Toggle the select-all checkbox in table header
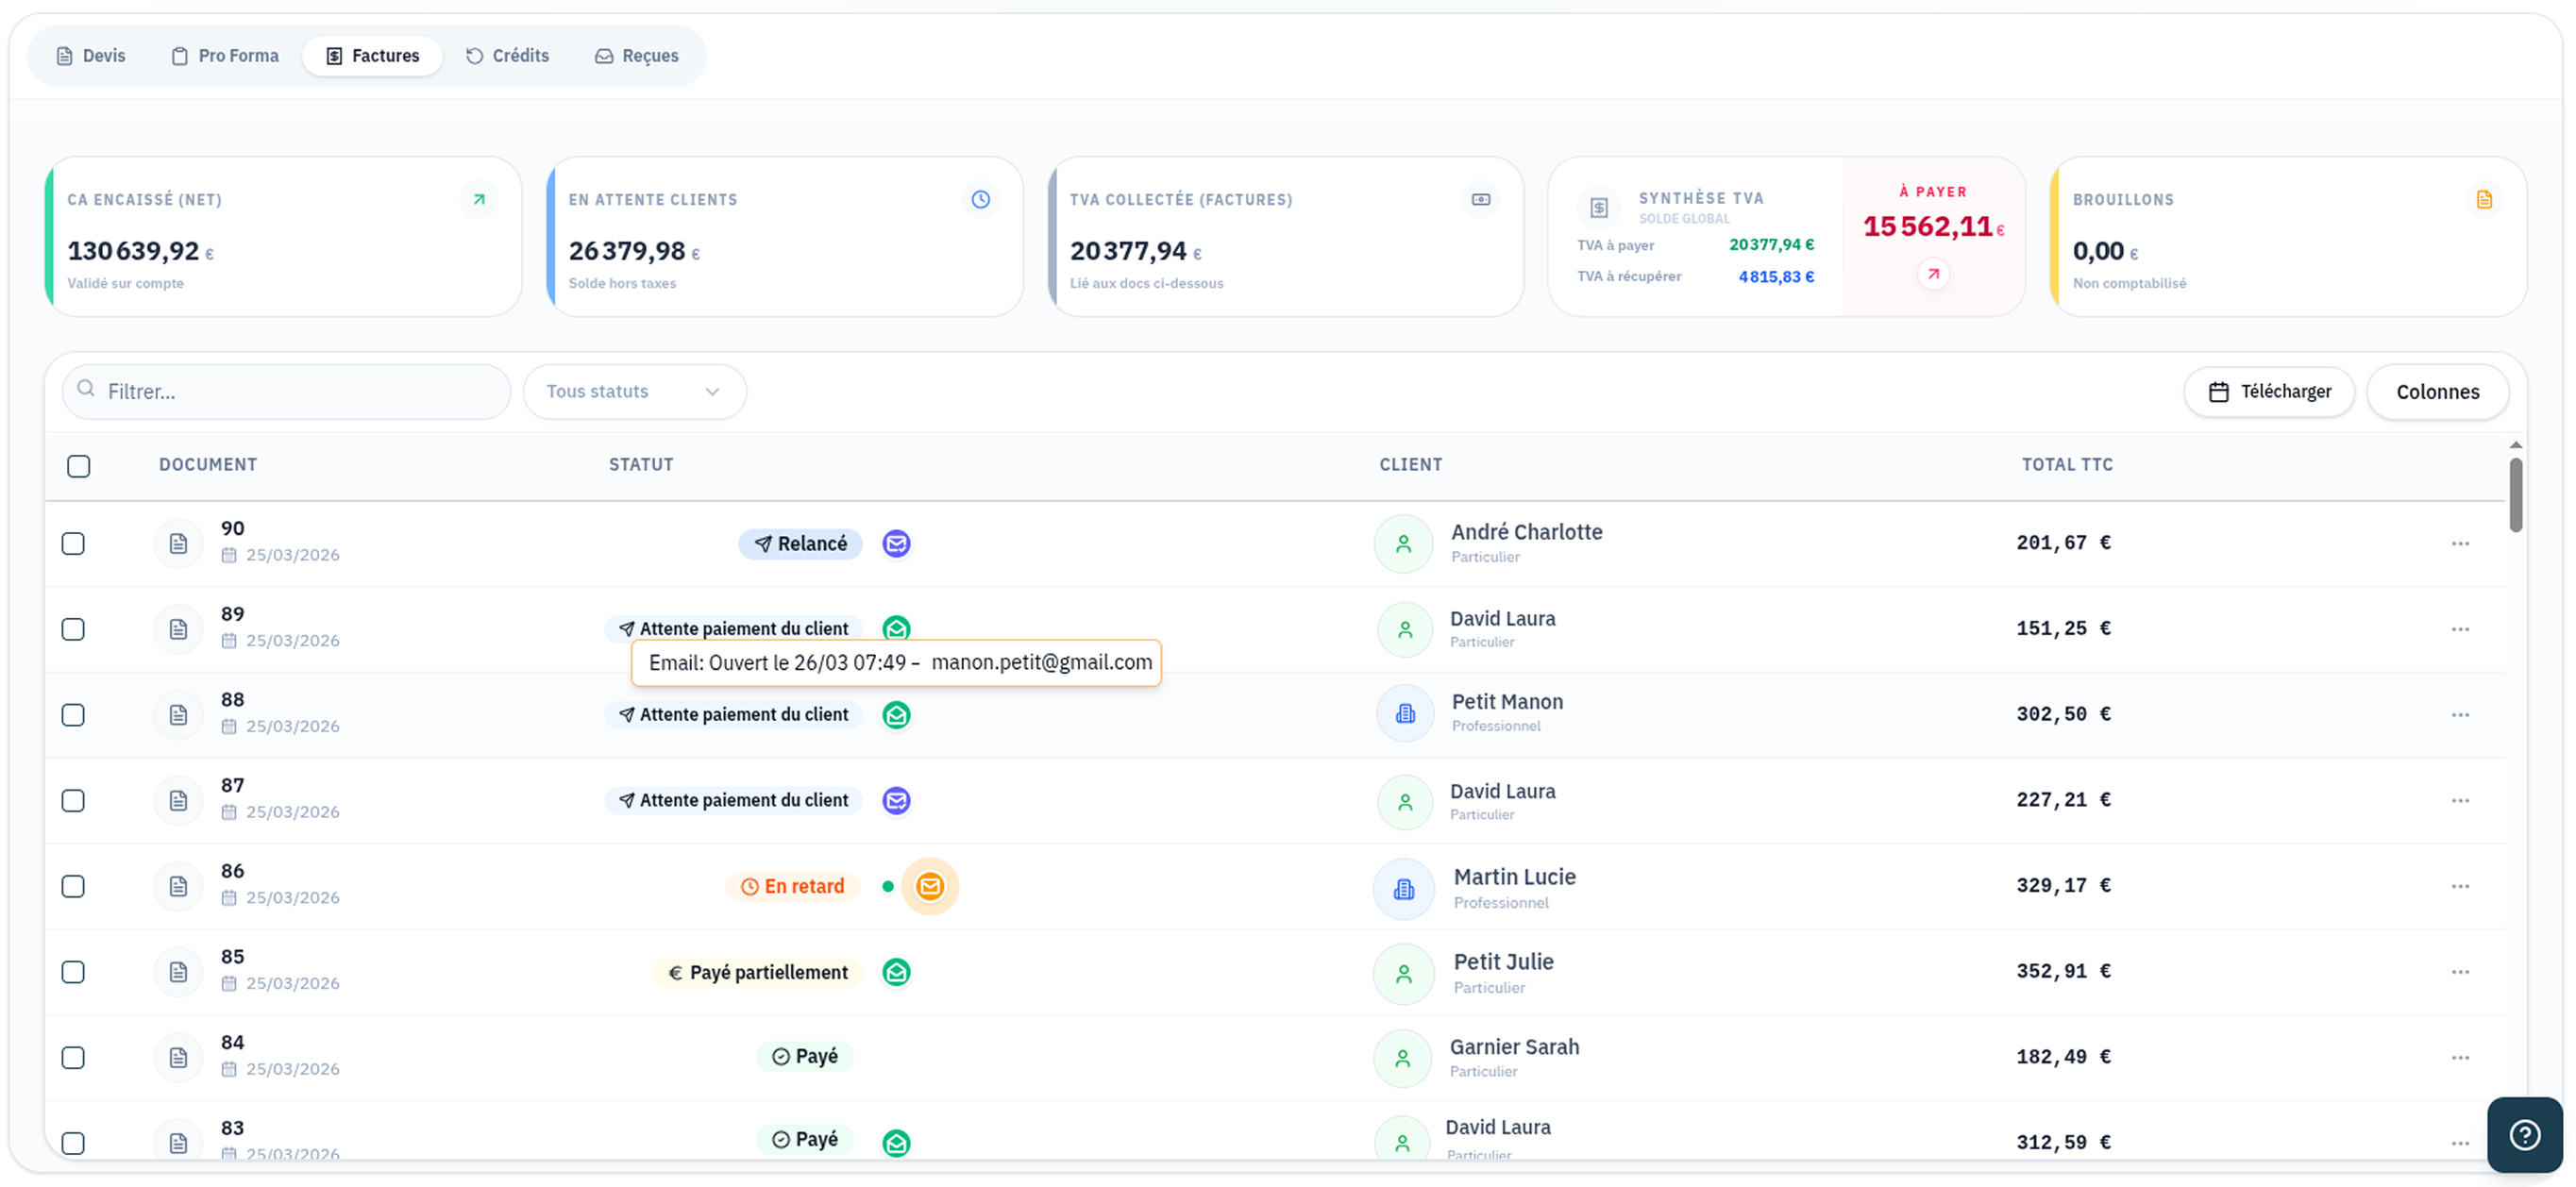The width and height of the screenshot is (2576, 1187). pos(79,466)
